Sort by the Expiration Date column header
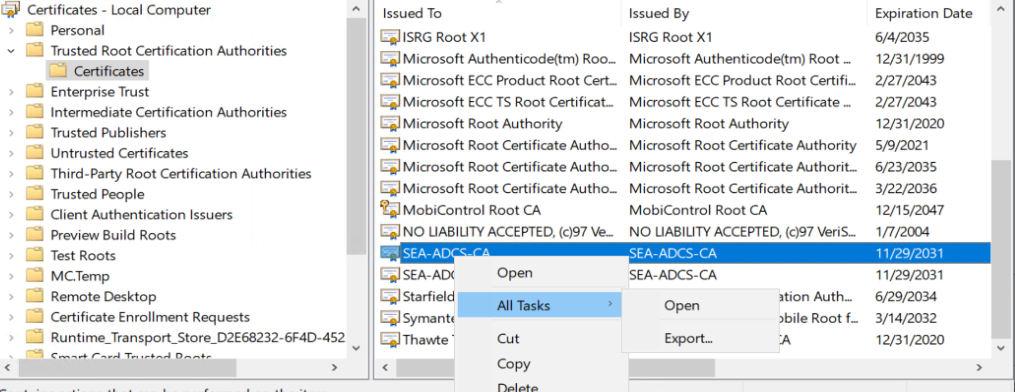Viewport: 1015px width, 392px height. 924,13
